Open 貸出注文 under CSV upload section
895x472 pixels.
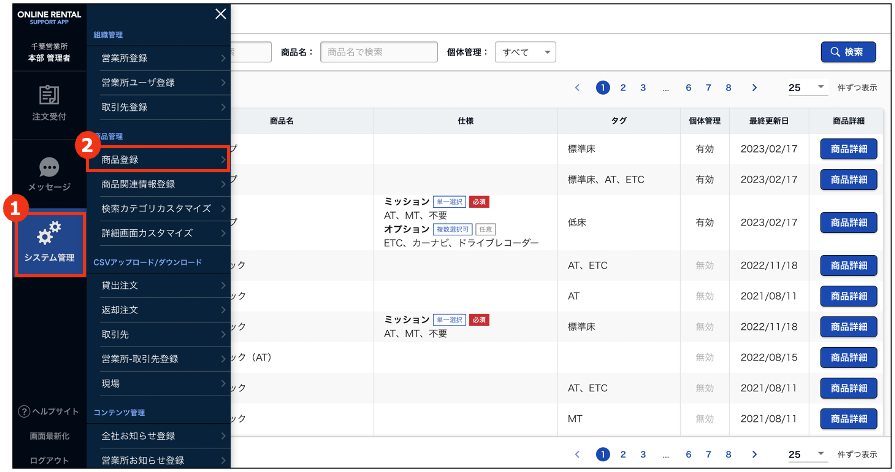162,286
